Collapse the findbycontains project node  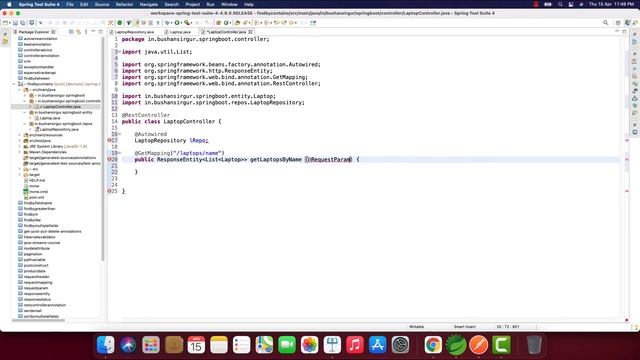pyautogui.click(x=14, y=84)
